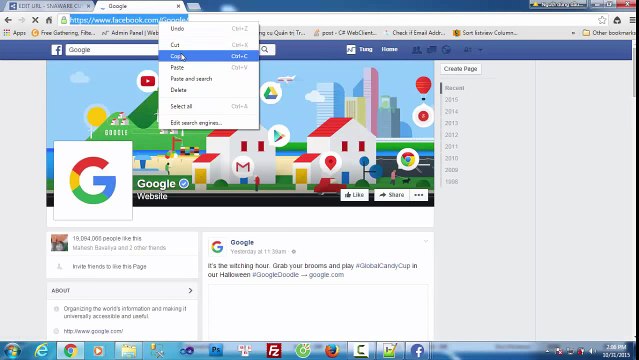Viewport: 639px width, 360px height.
Task: Click the Google avatar on the post
Action: coord(217,247)
